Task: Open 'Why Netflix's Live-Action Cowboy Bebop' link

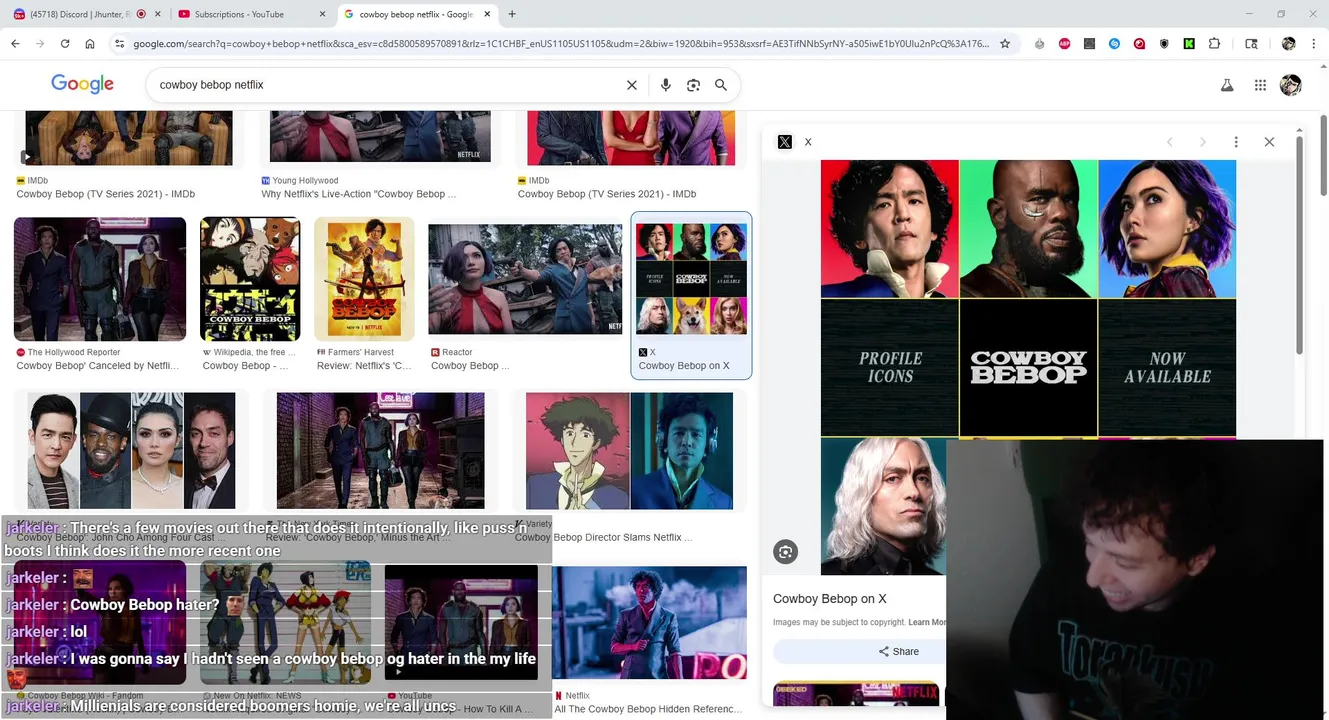Action: pos(358,194)
